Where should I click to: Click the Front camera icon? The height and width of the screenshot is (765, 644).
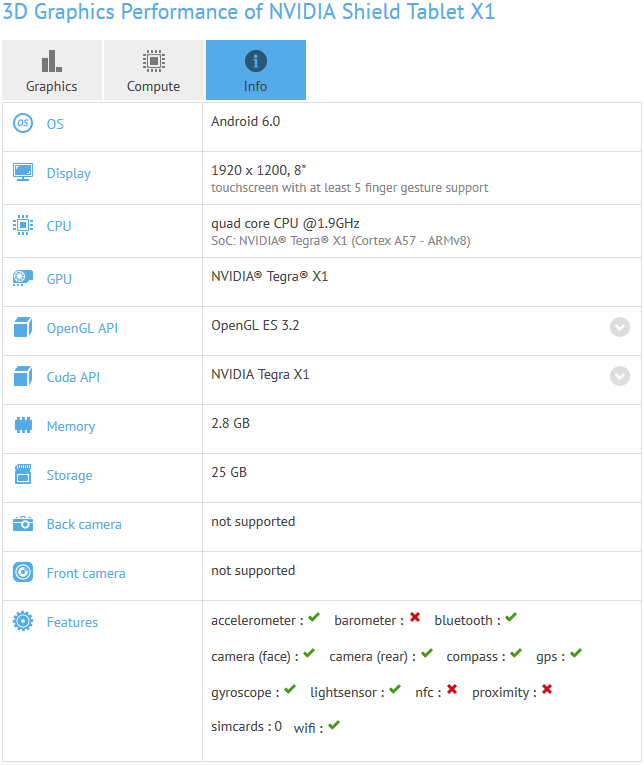point(23,573)
